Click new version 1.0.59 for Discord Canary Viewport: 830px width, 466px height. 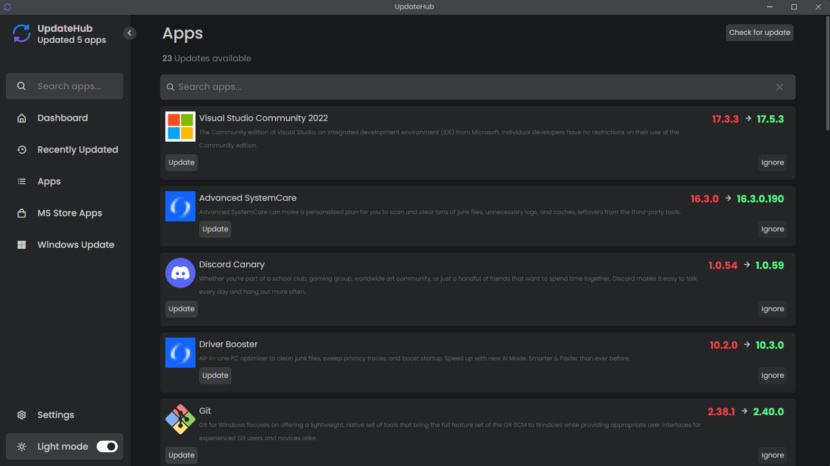pos(770,265)
